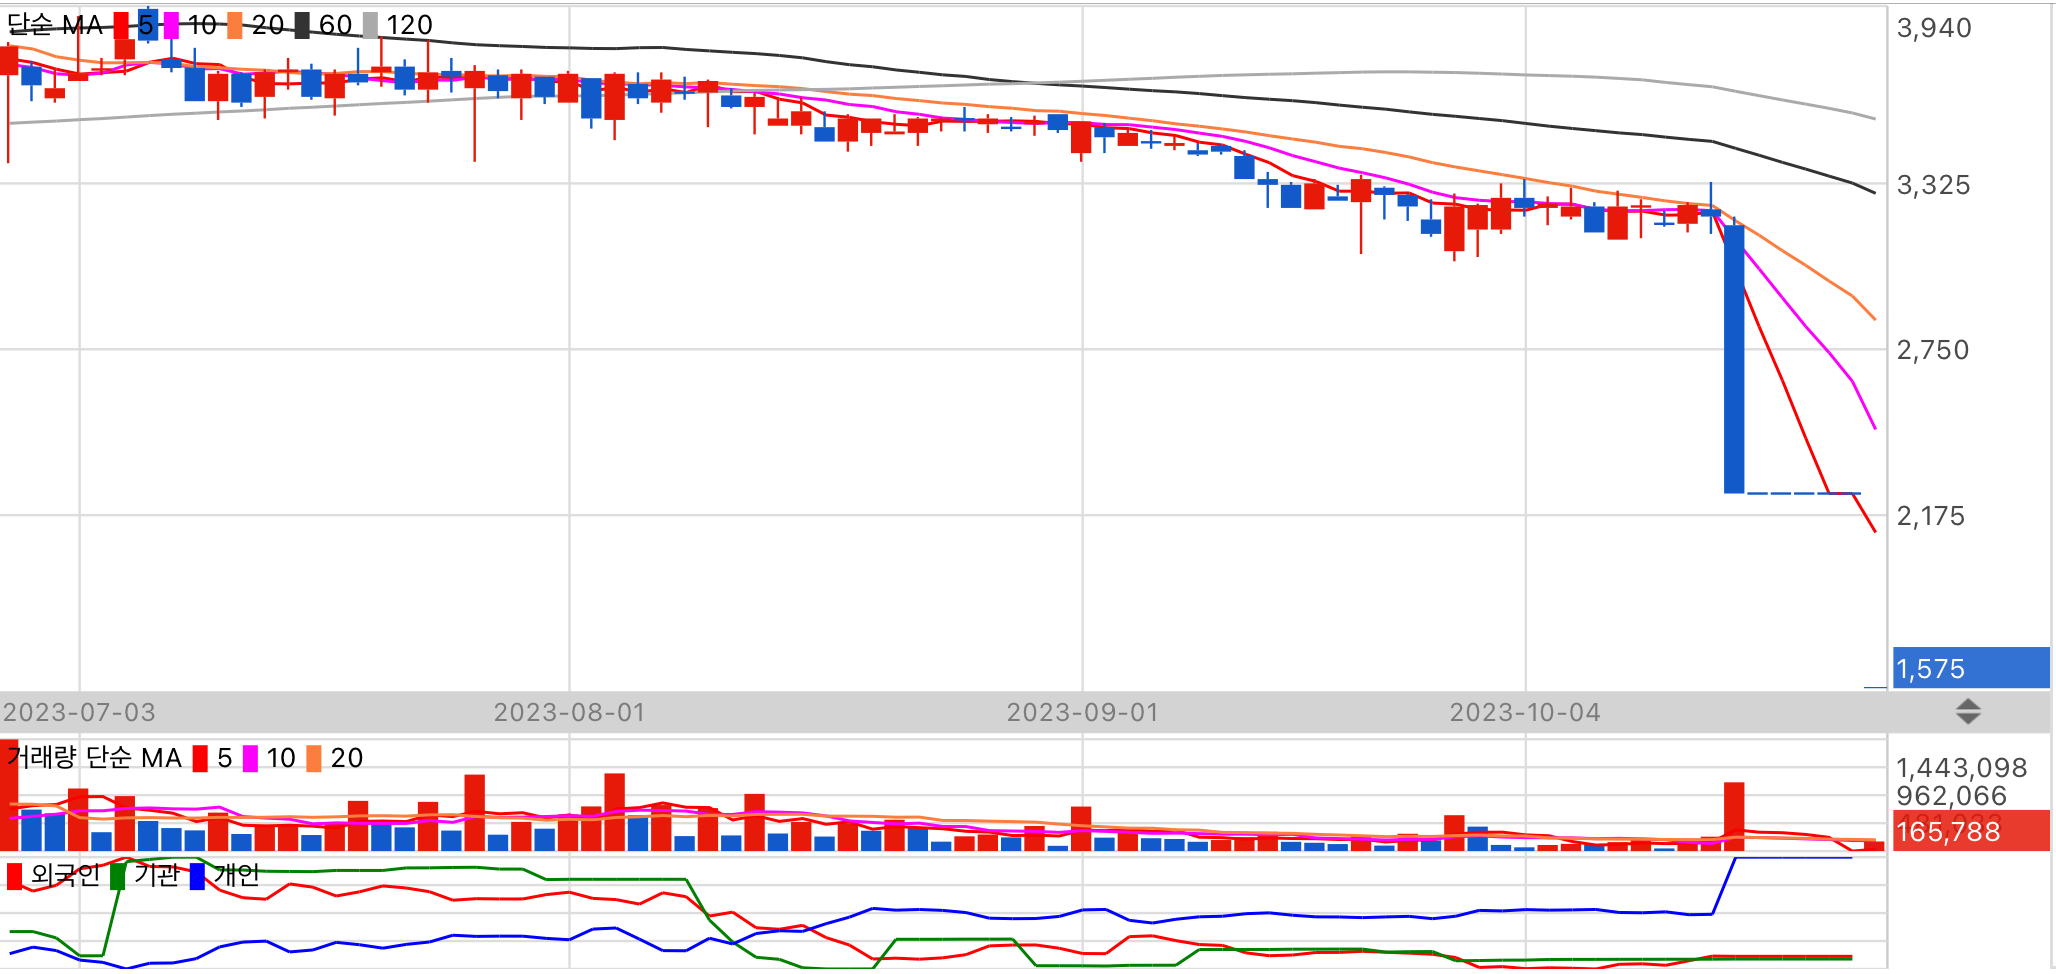Click the magenta volume 10 MA swatch
This screenshot has width=2056, height=974.
(250, 759)
